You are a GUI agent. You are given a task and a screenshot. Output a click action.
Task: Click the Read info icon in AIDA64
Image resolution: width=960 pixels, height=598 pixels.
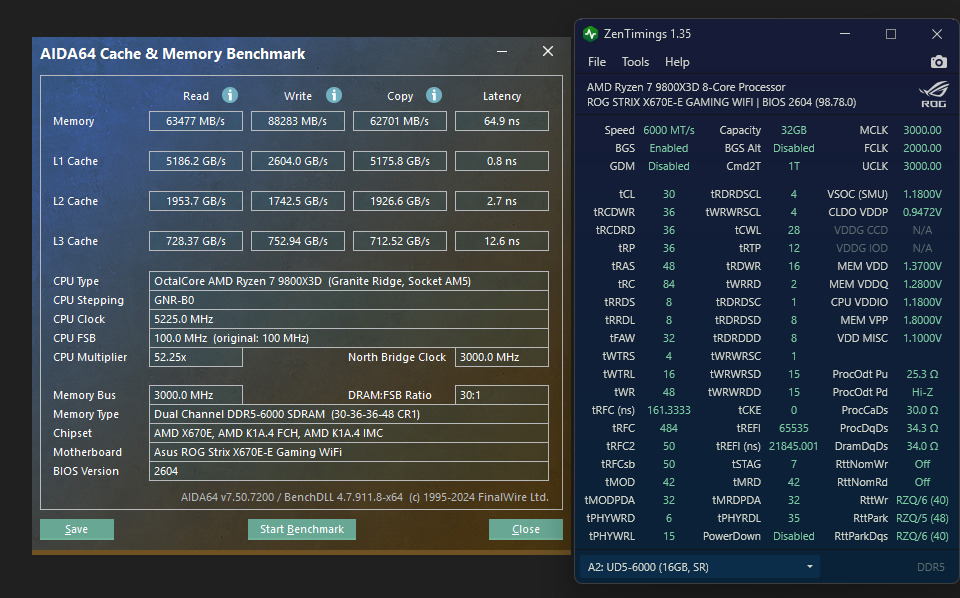(230, 95)
